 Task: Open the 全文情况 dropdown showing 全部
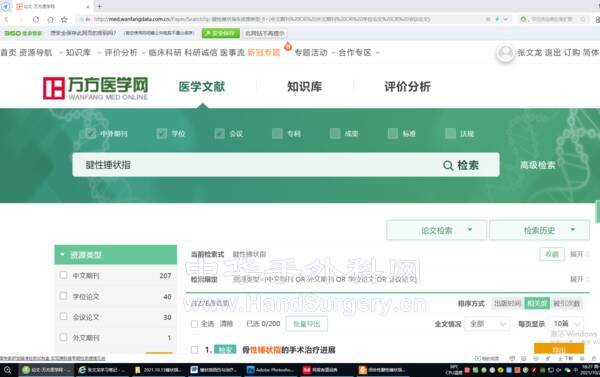point(487,324)
